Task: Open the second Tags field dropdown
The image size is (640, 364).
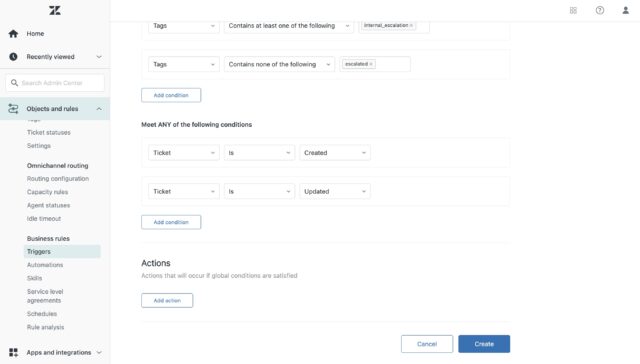Action: click(184, 64)
